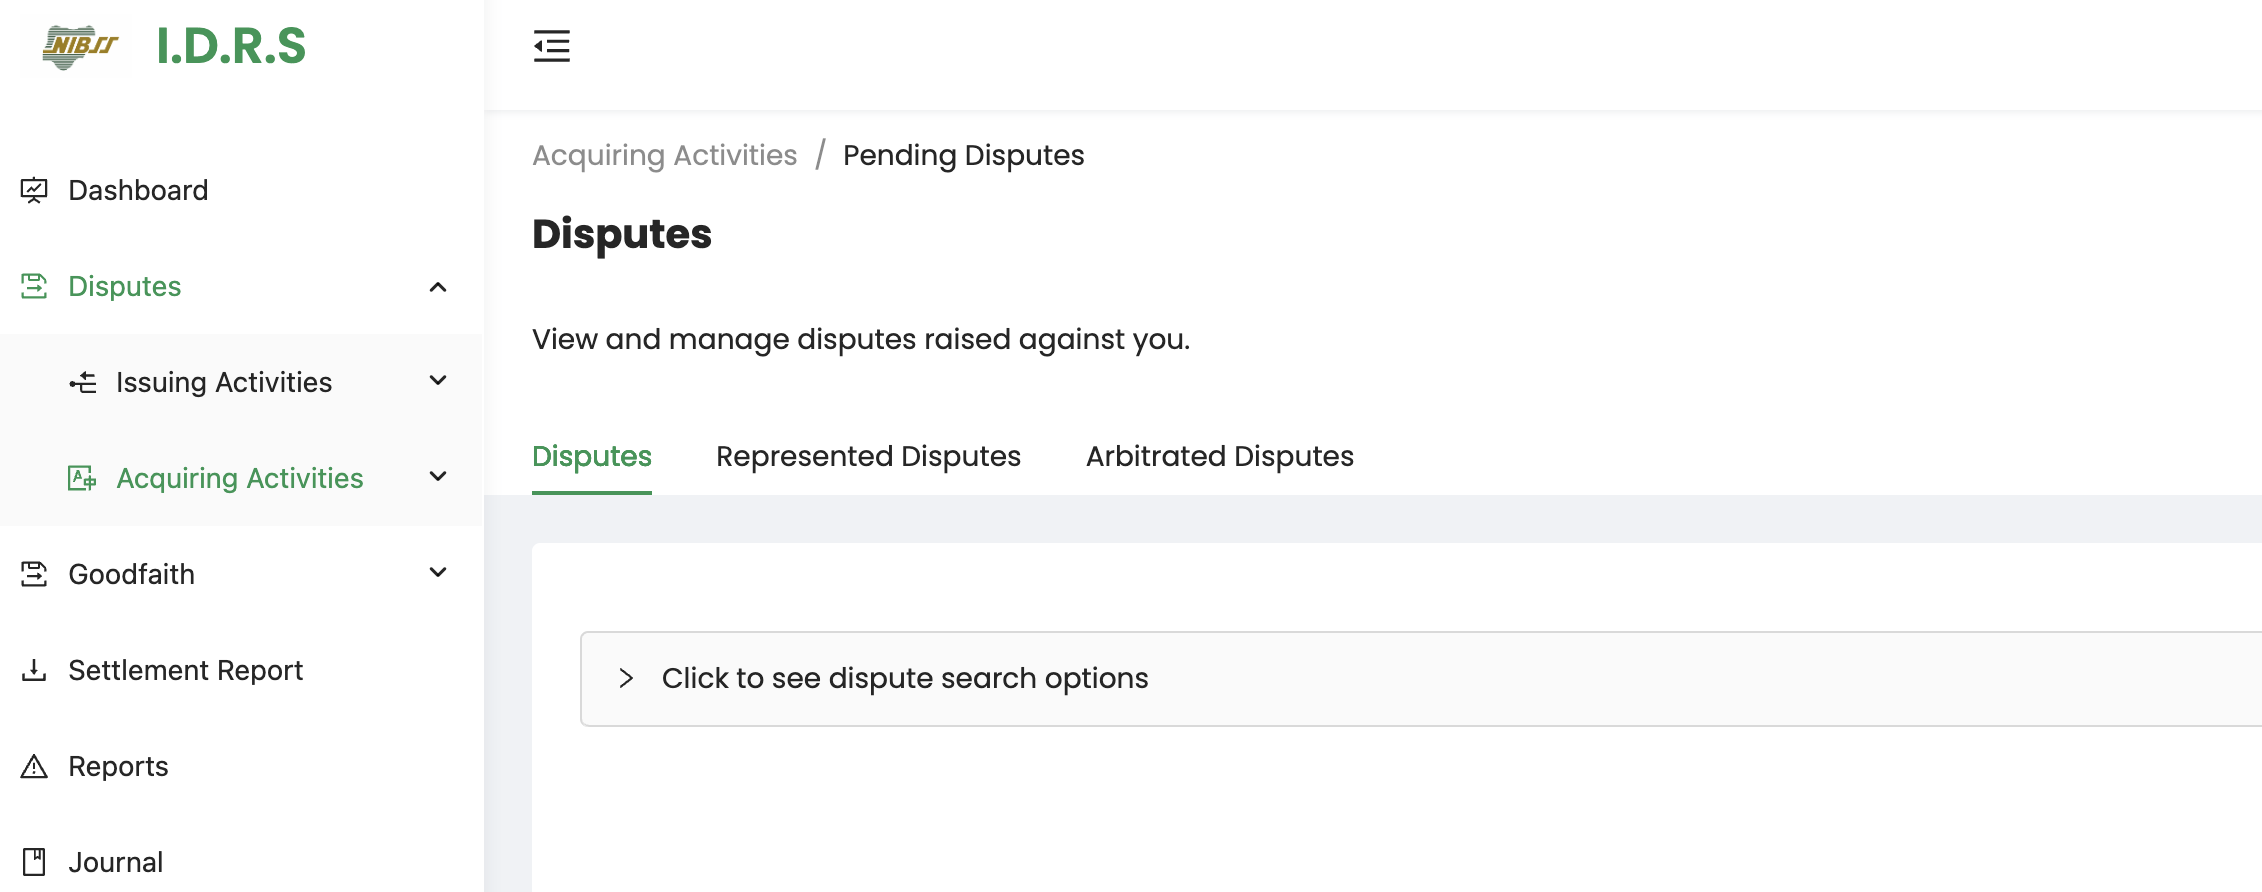Screen dimensions: 2262x892
Task: Switch to Arbitrated Disputes tab
Action: point(1220,457)
